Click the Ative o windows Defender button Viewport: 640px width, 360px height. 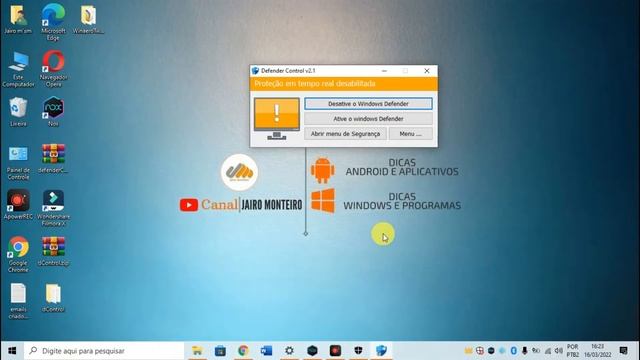pyautogui.click(x=368, y=119)
